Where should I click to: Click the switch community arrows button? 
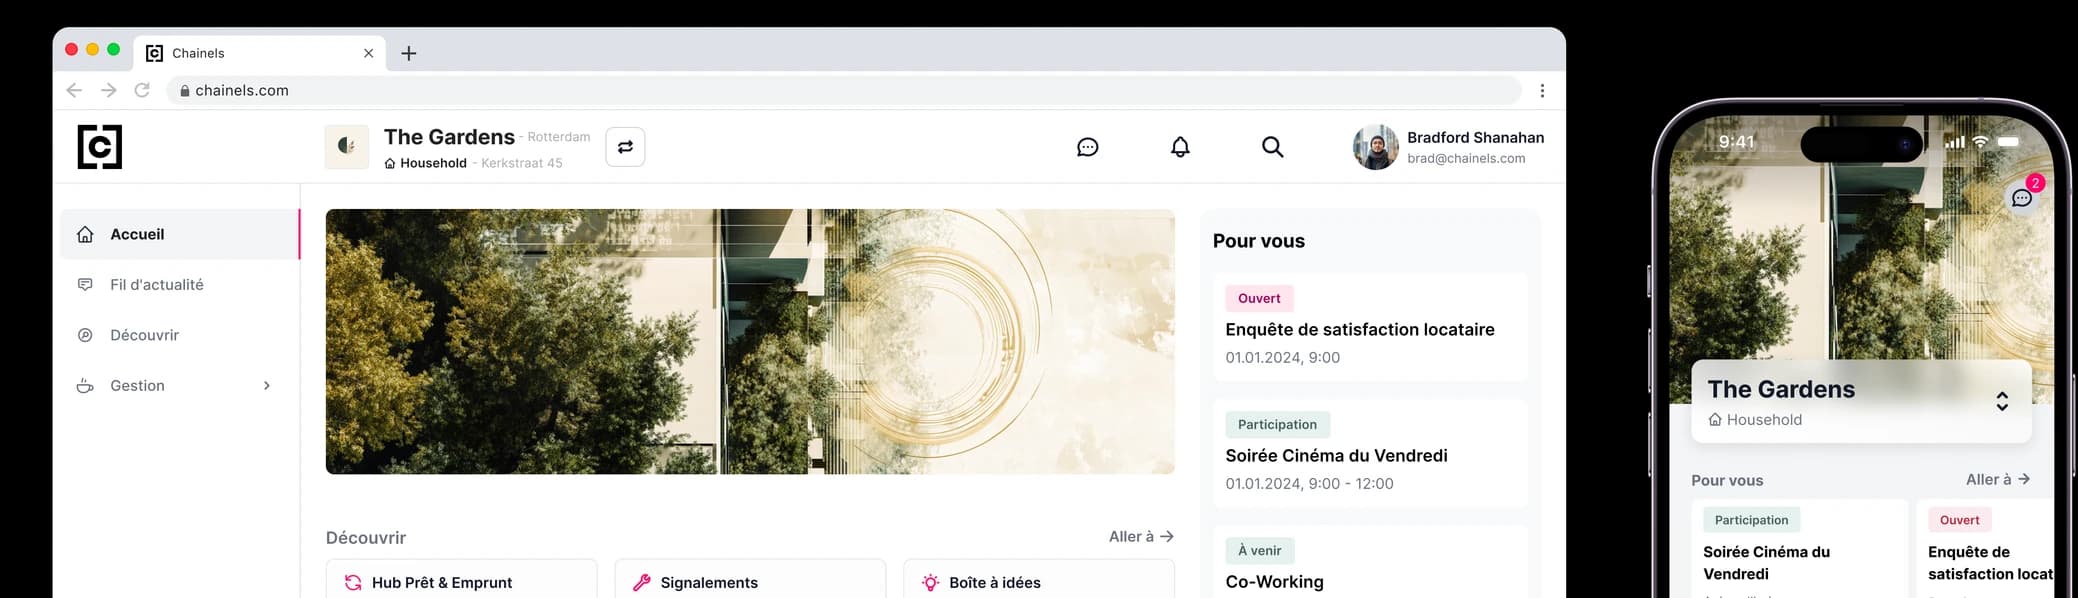click(x=625, y=147)
